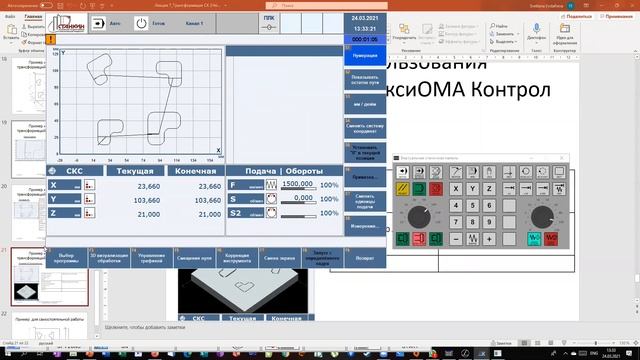Click the path offset softkey
This screenshot has width=640, height=360.
(194, 258)
